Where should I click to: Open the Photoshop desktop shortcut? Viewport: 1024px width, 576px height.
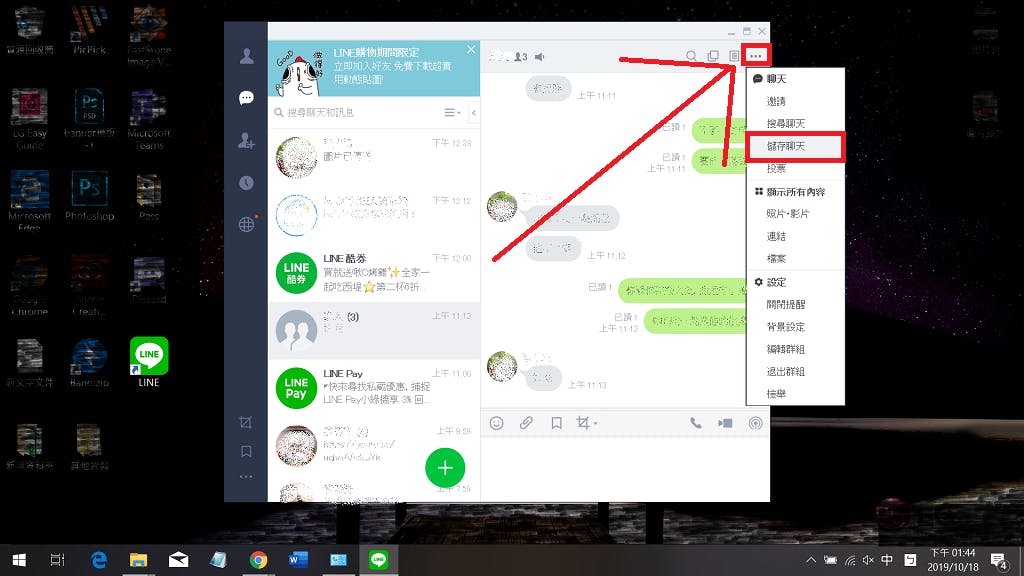point(89,196)
